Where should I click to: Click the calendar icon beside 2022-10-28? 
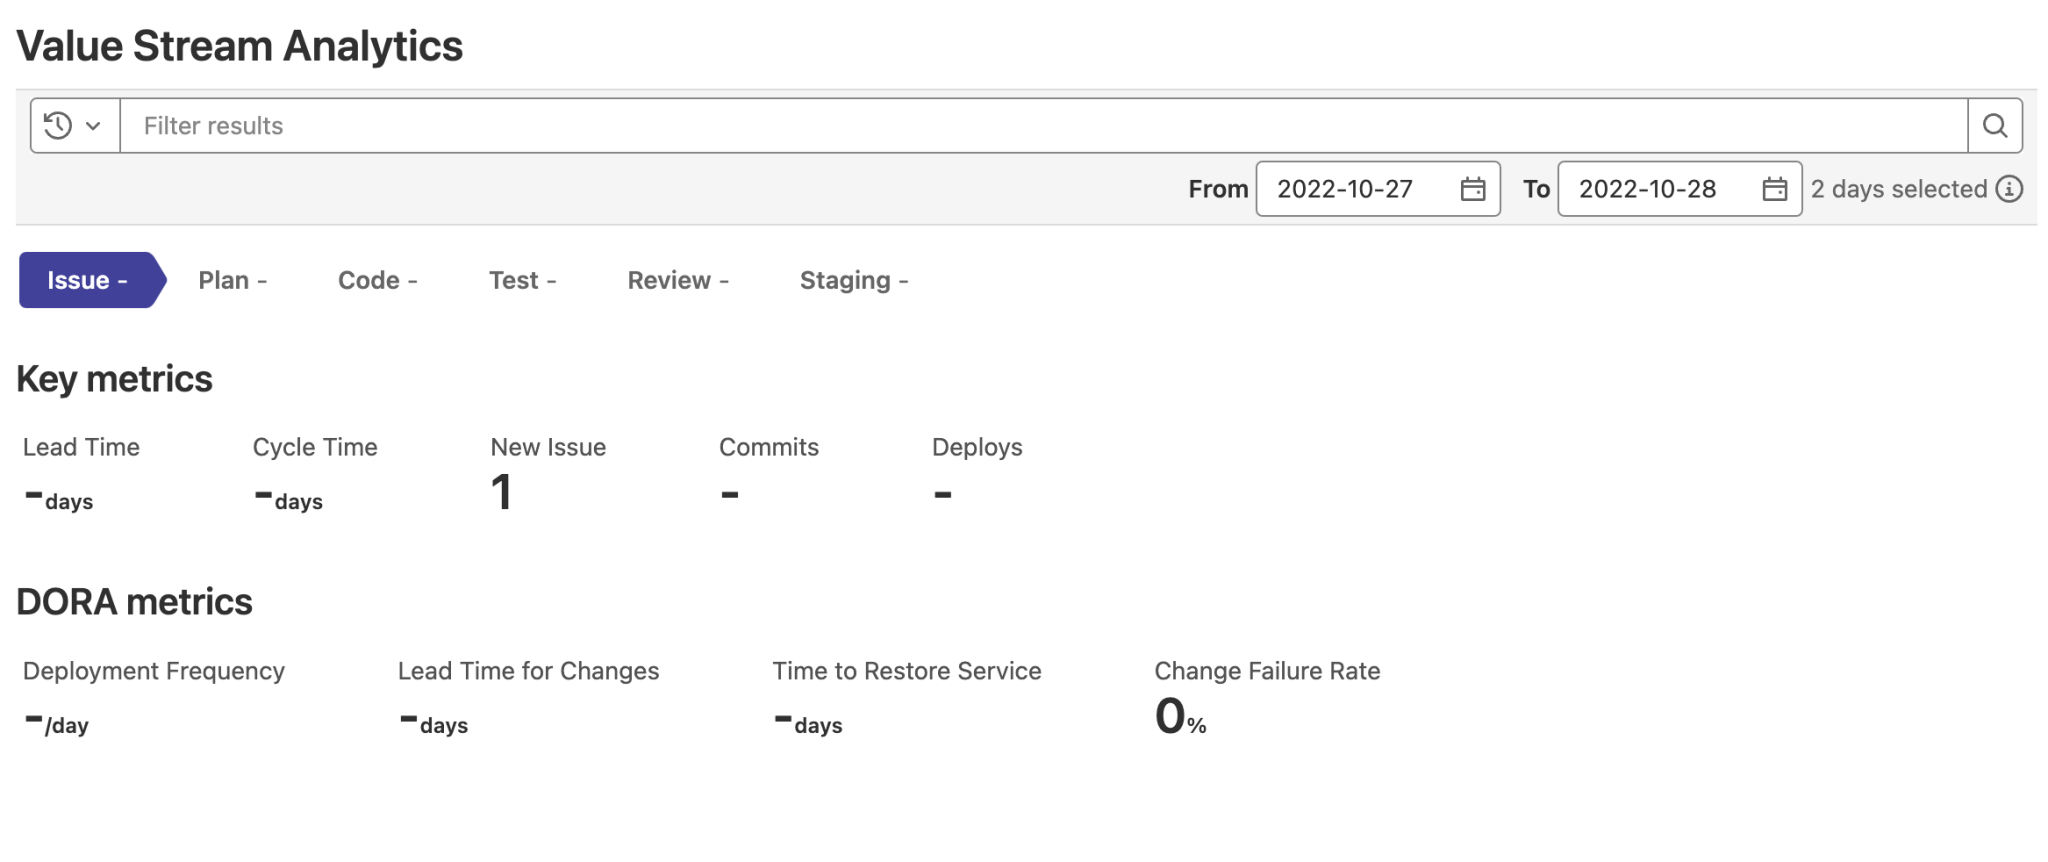[1775, 189]
